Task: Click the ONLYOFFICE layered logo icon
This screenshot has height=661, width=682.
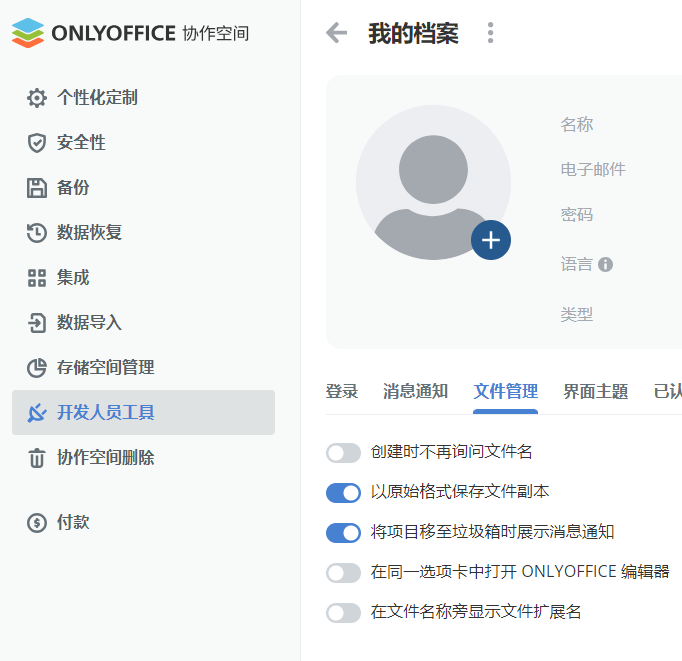Action: (28, 33)
